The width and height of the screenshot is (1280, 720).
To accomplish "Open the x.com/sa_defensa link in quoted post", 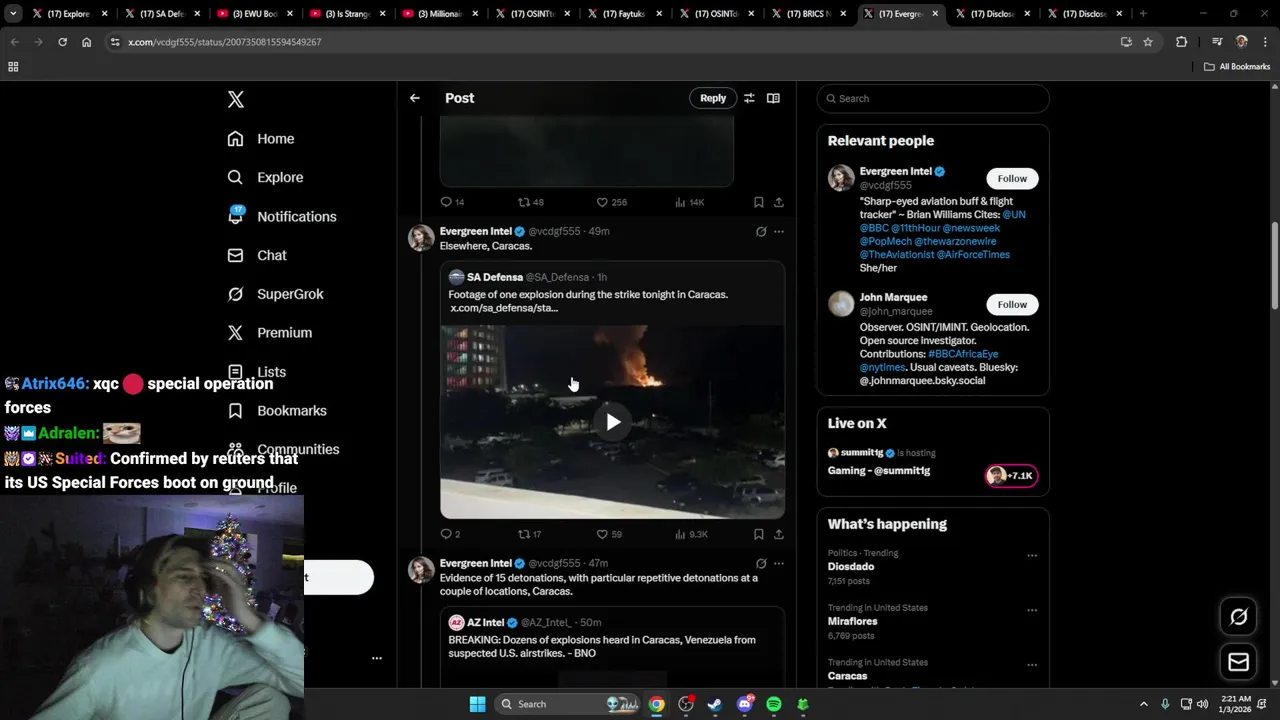I will [x=504, y=308].
